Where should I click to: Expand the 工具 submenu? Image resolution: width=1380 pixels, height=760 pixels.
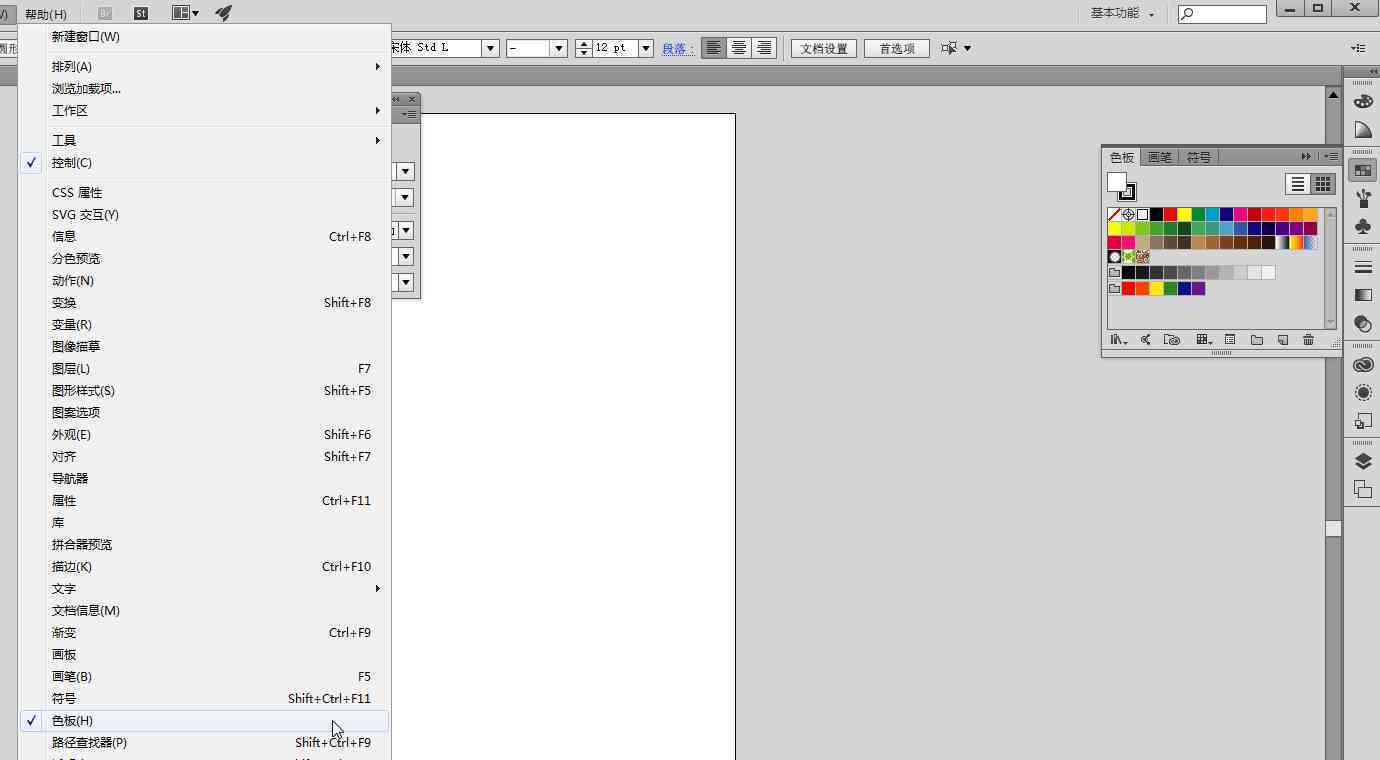click(204, 141)
